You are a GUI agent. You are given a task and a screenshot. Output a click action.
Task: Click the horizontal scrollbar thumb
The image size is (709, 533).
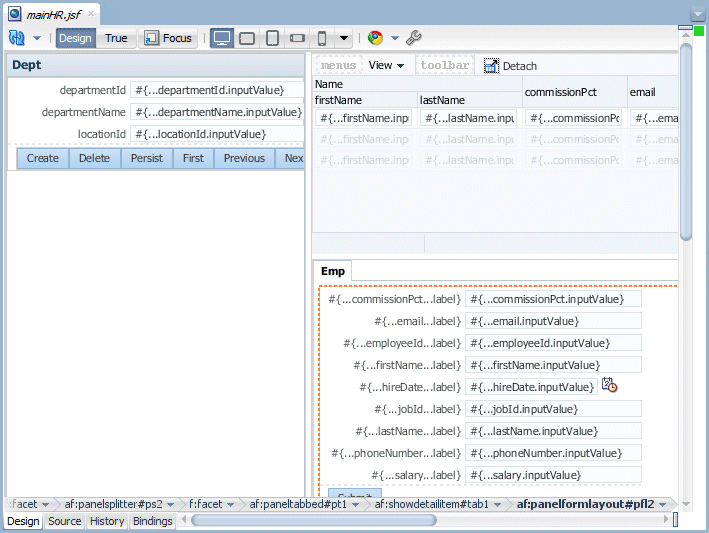[x=314, y=521]
